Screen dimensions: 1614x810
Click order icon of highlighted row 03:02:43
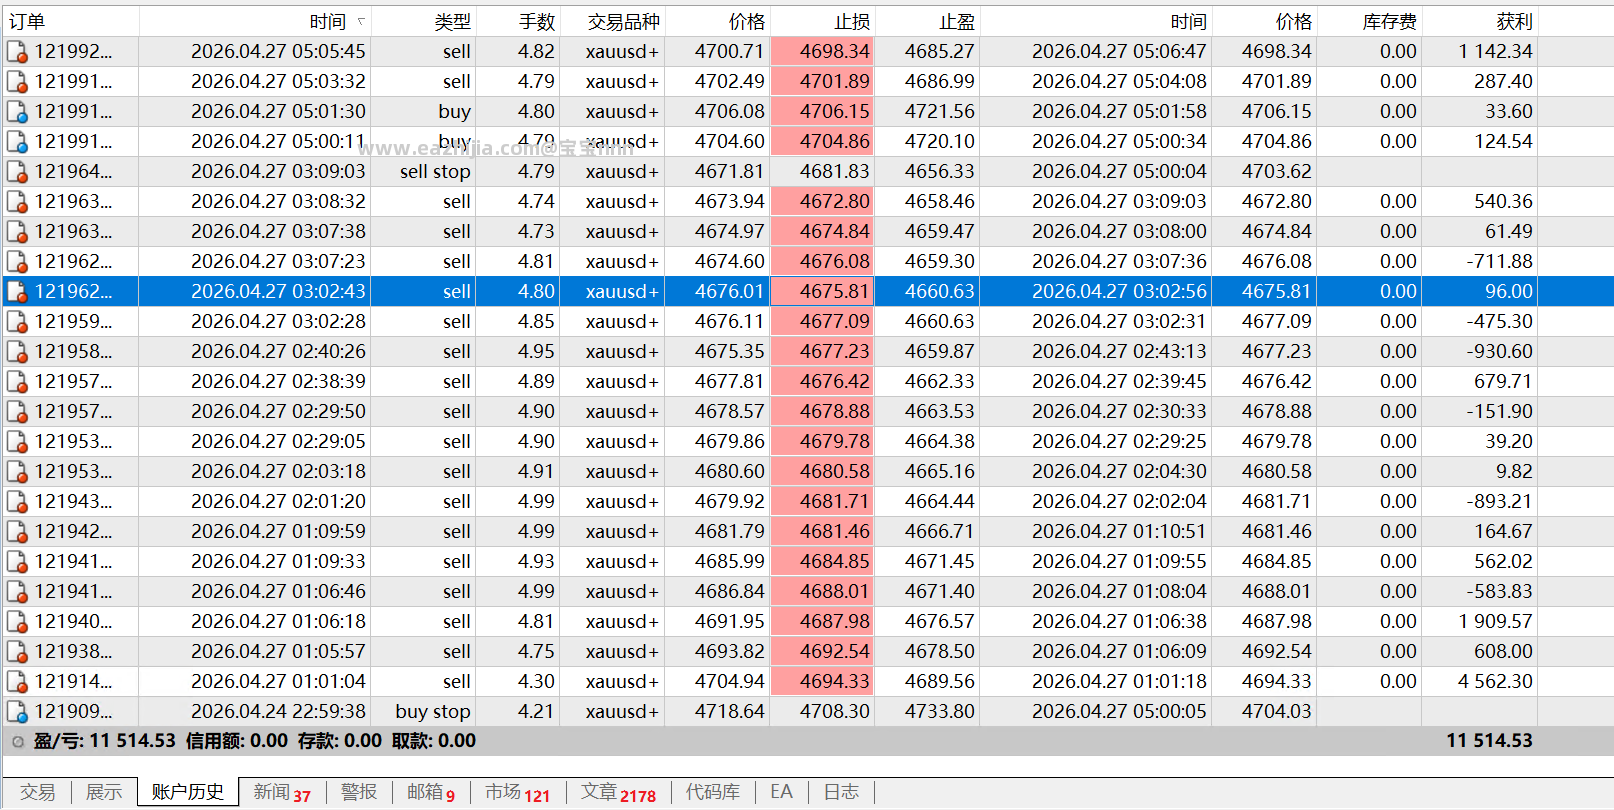(17, 292)
